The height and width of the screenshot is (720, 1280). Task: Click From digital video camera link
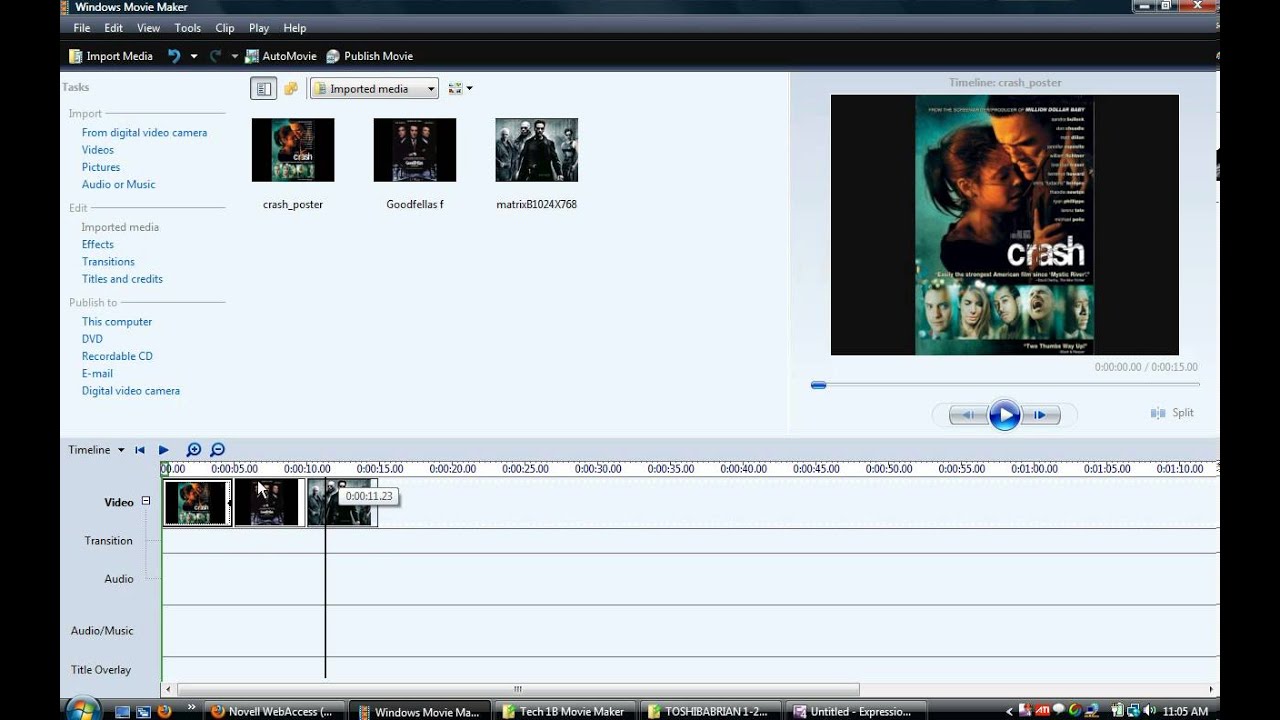144,132
